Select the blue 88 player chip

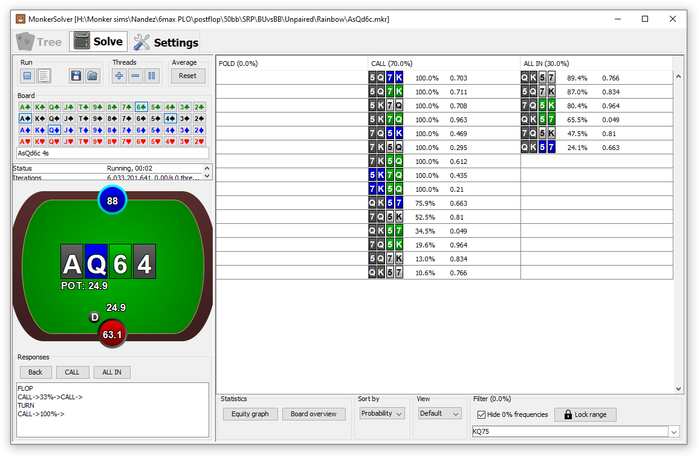pos(112,200)
